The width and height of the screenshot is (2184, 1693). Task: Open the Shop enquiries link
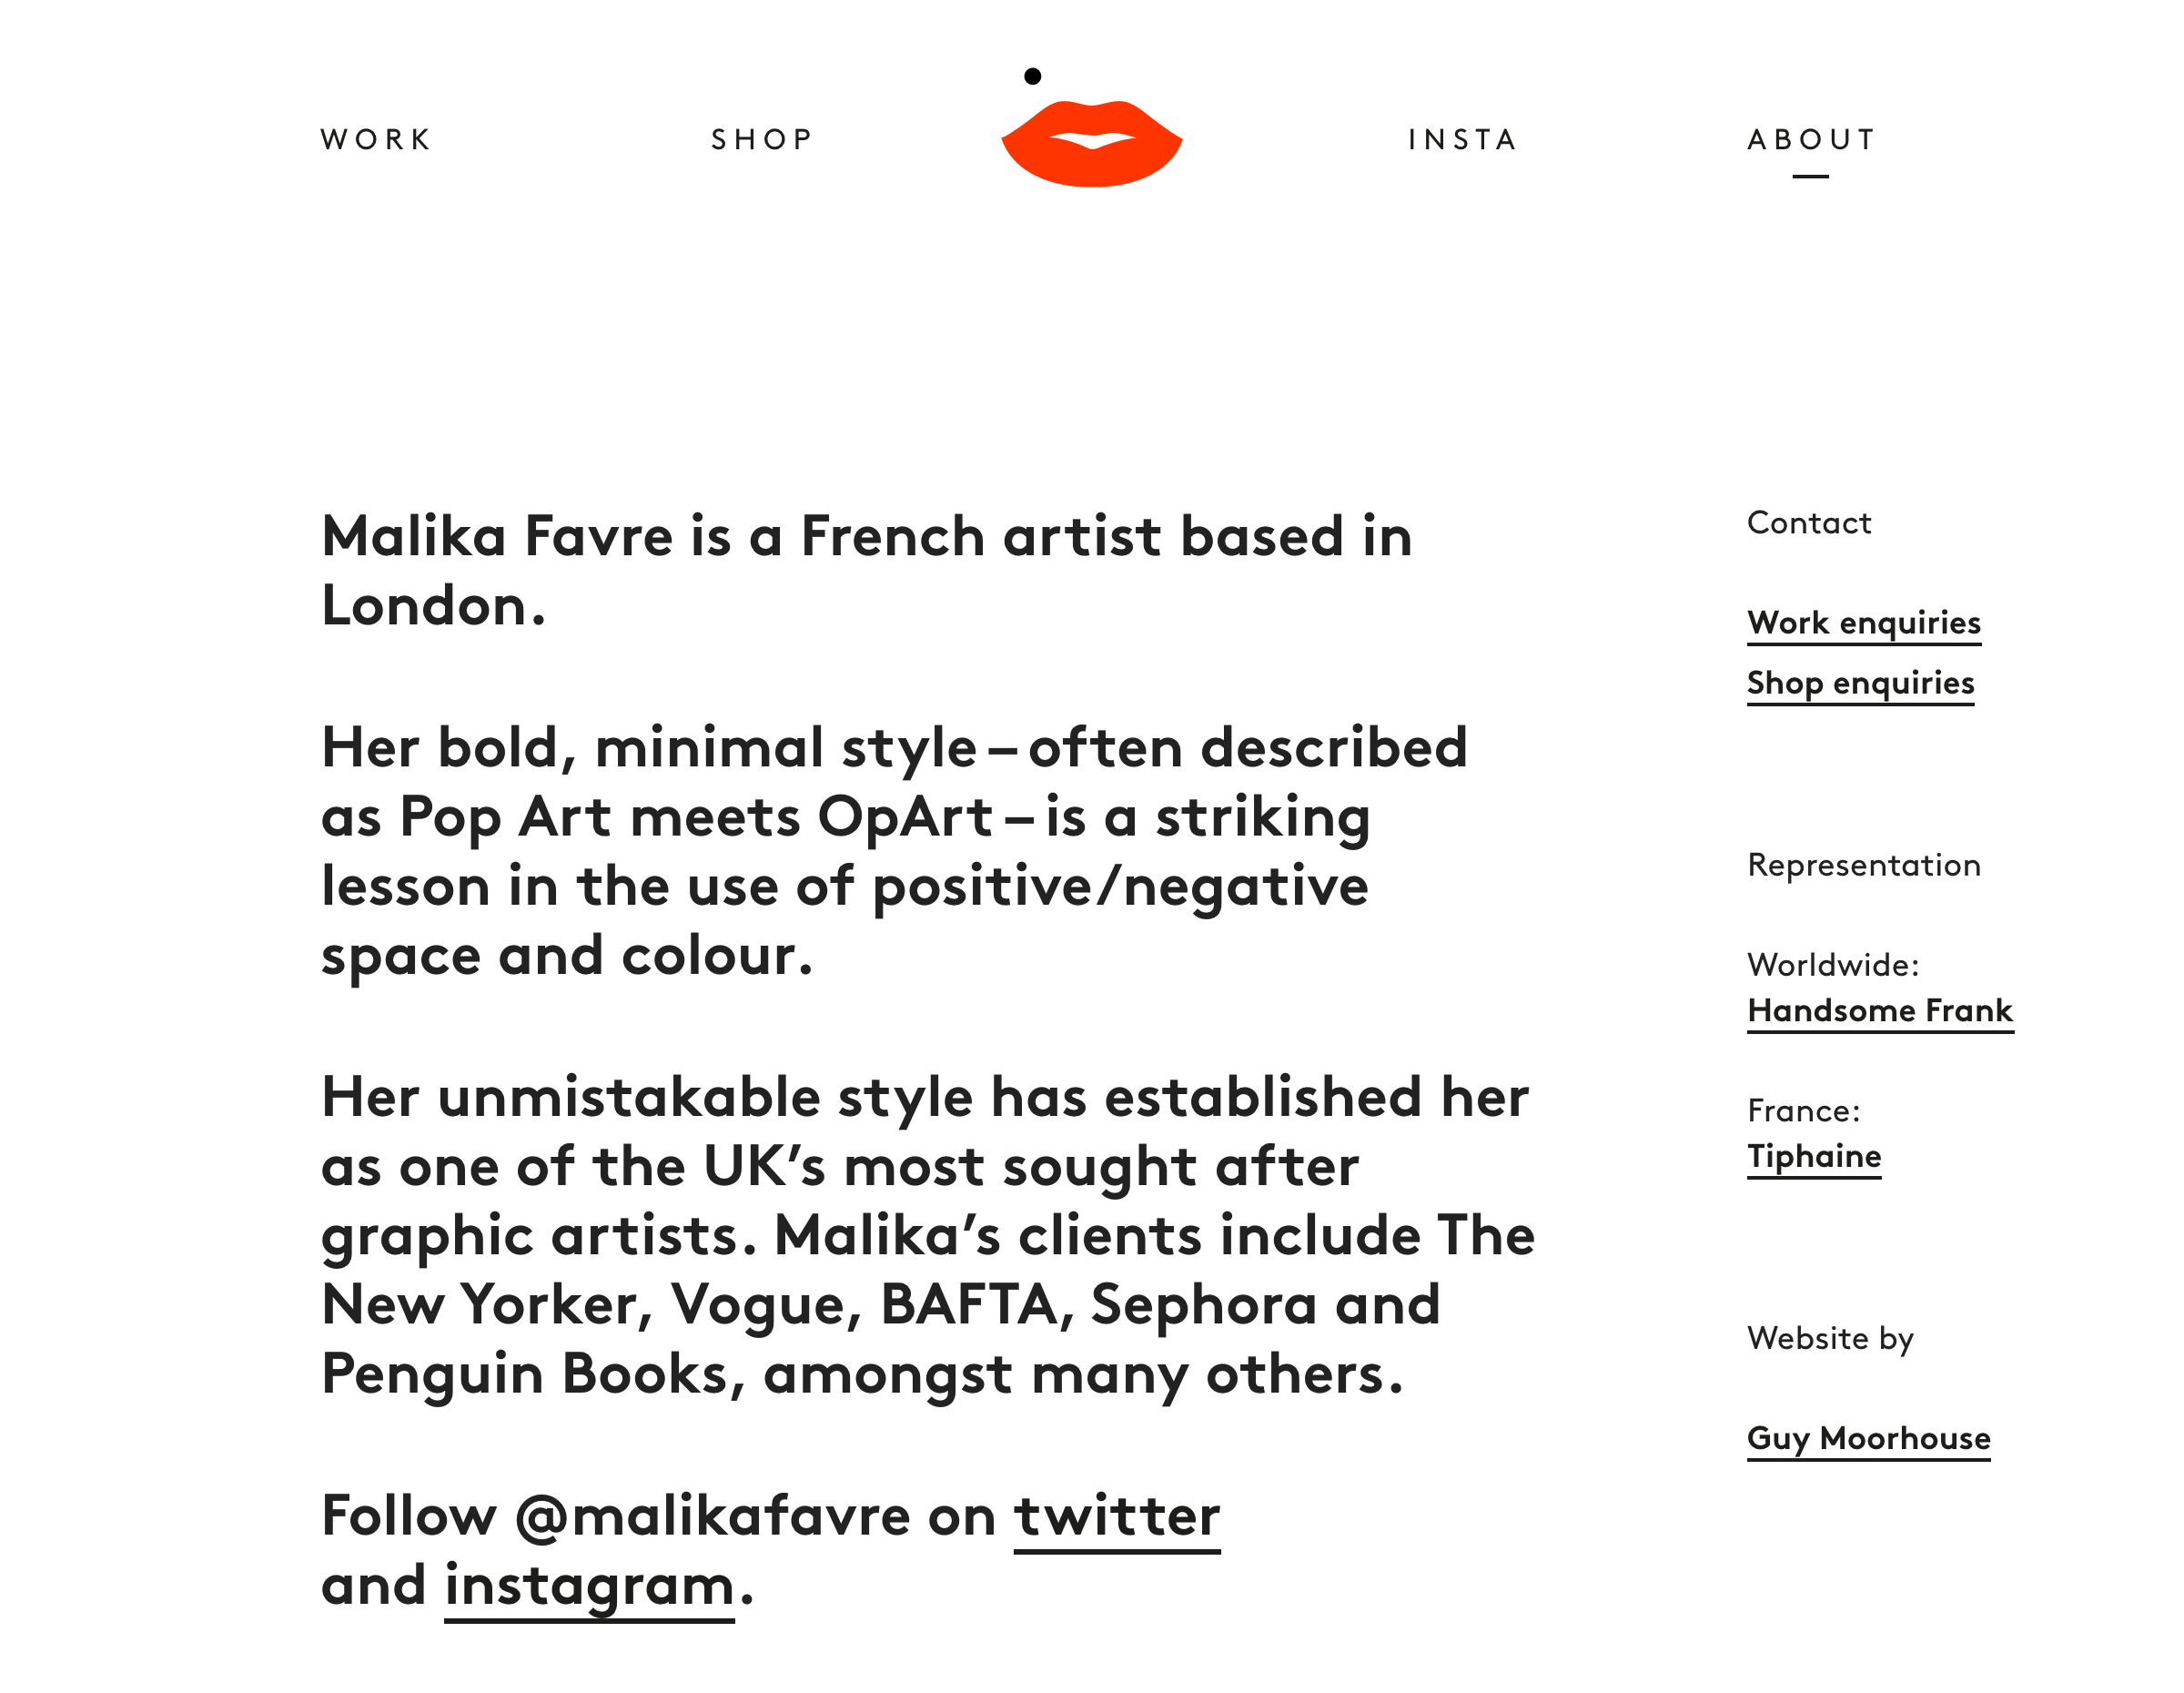point(1860,682)
